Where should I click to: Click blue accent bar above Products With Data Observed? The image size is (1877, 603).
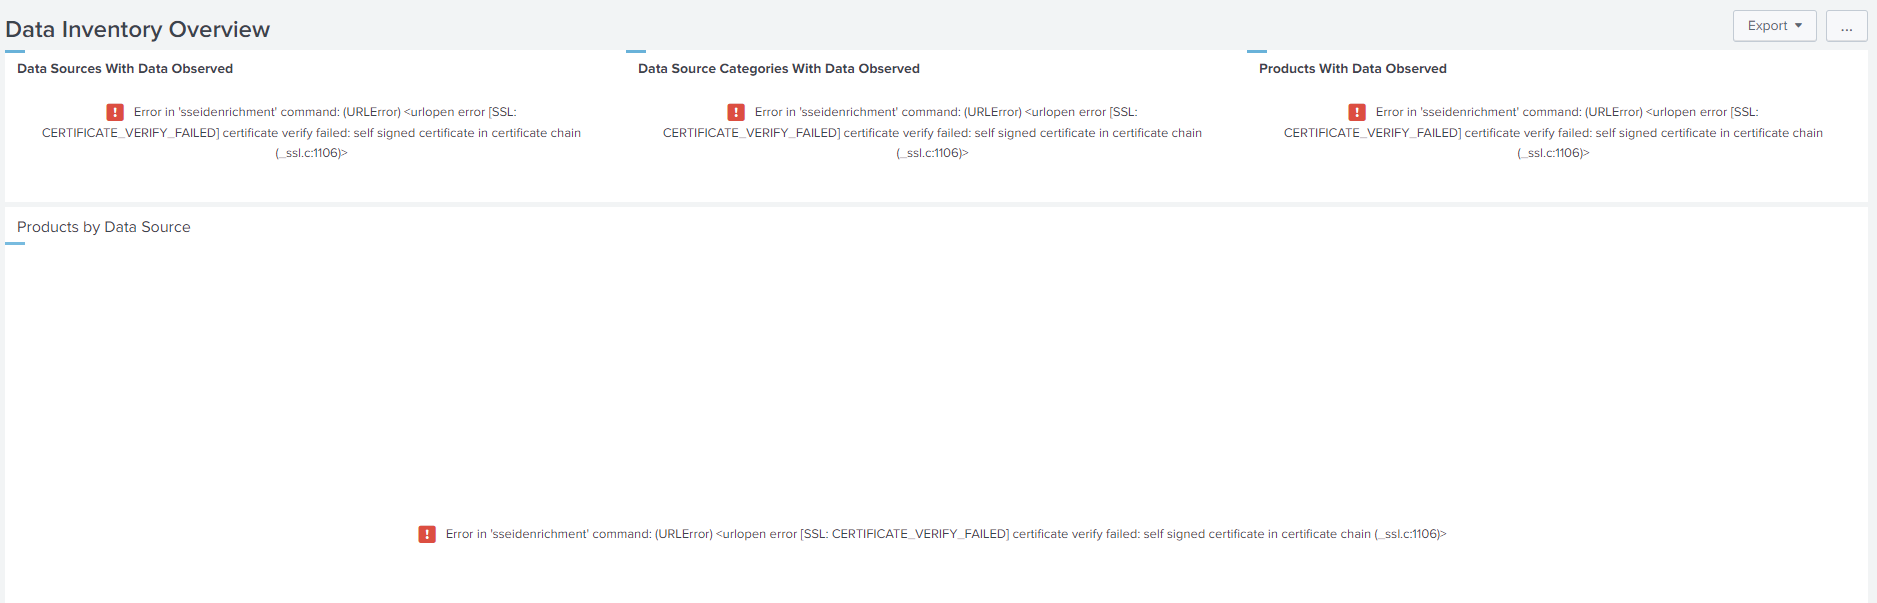tap(1257, 51)
